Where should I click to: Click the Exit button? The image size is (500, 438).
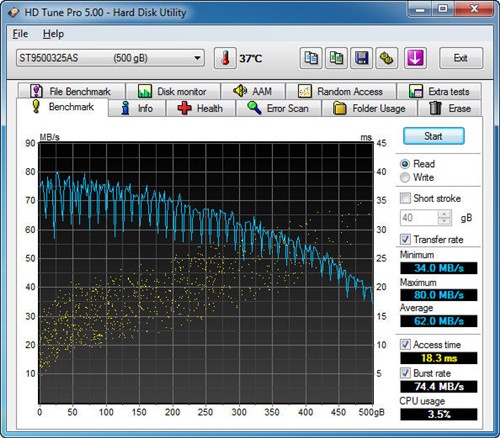coord(461,58)
